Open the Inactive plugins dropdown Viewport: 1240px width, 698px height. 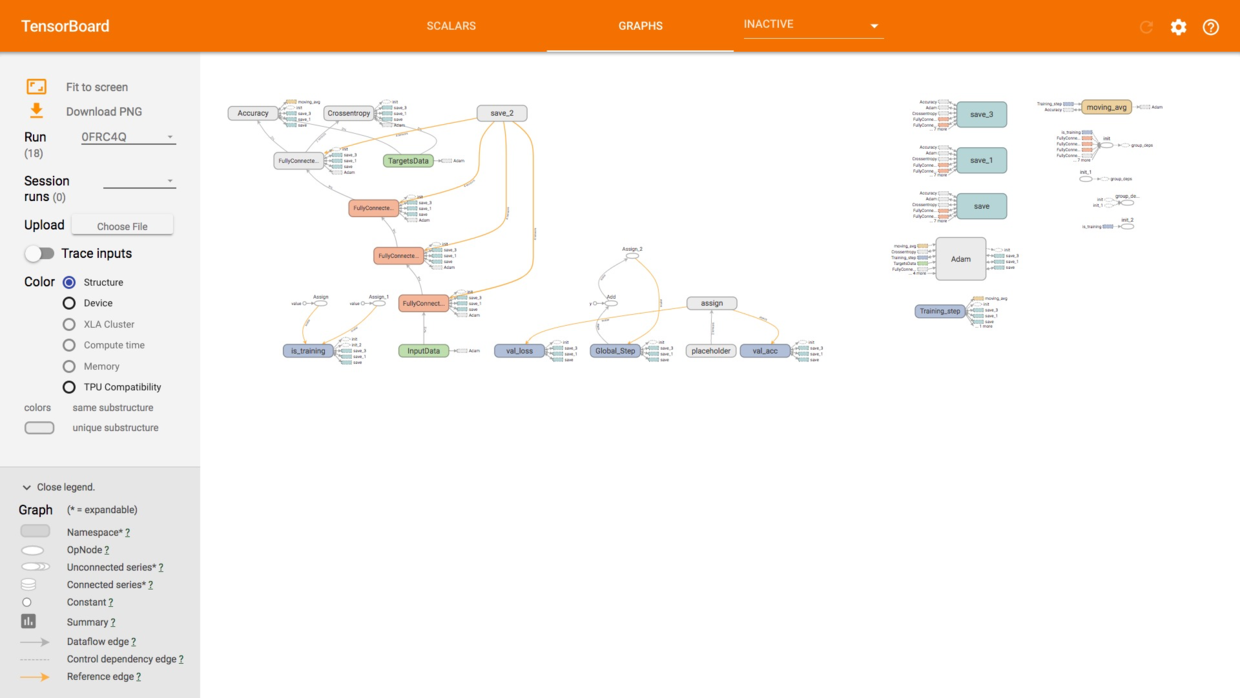click(x=811, y=25)
